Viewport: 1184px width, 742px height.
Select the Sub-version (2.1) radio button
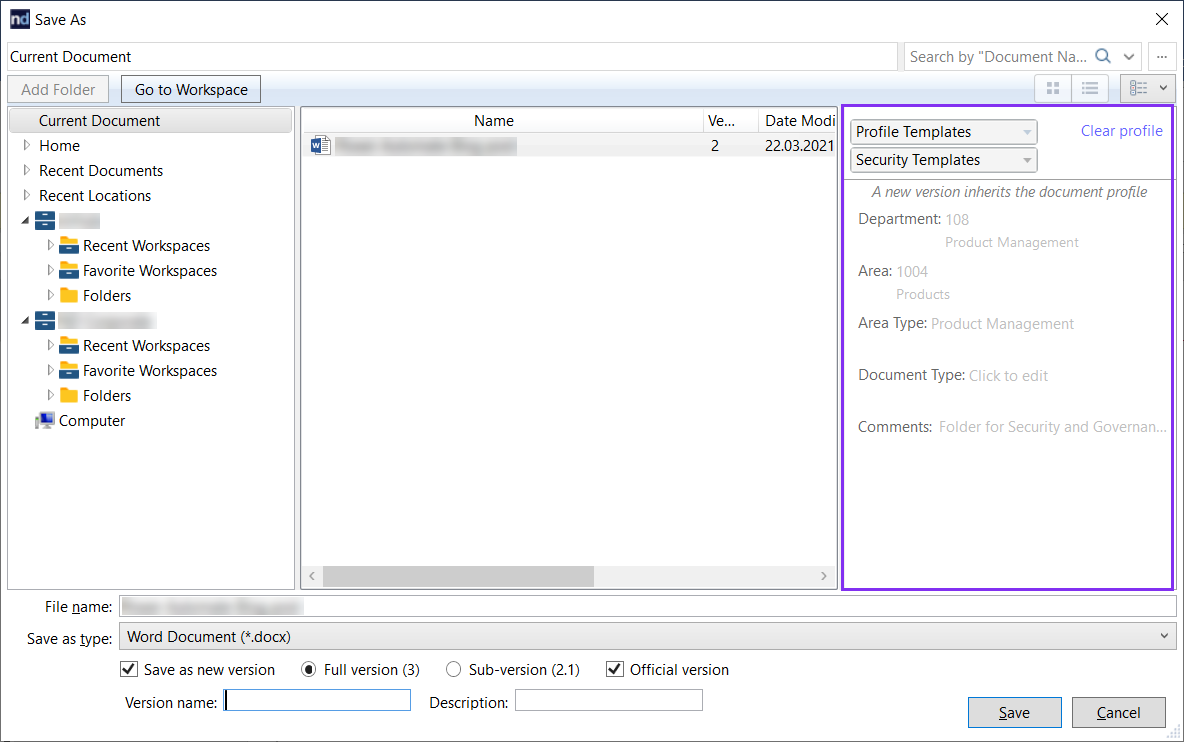(x=454, y=670)
